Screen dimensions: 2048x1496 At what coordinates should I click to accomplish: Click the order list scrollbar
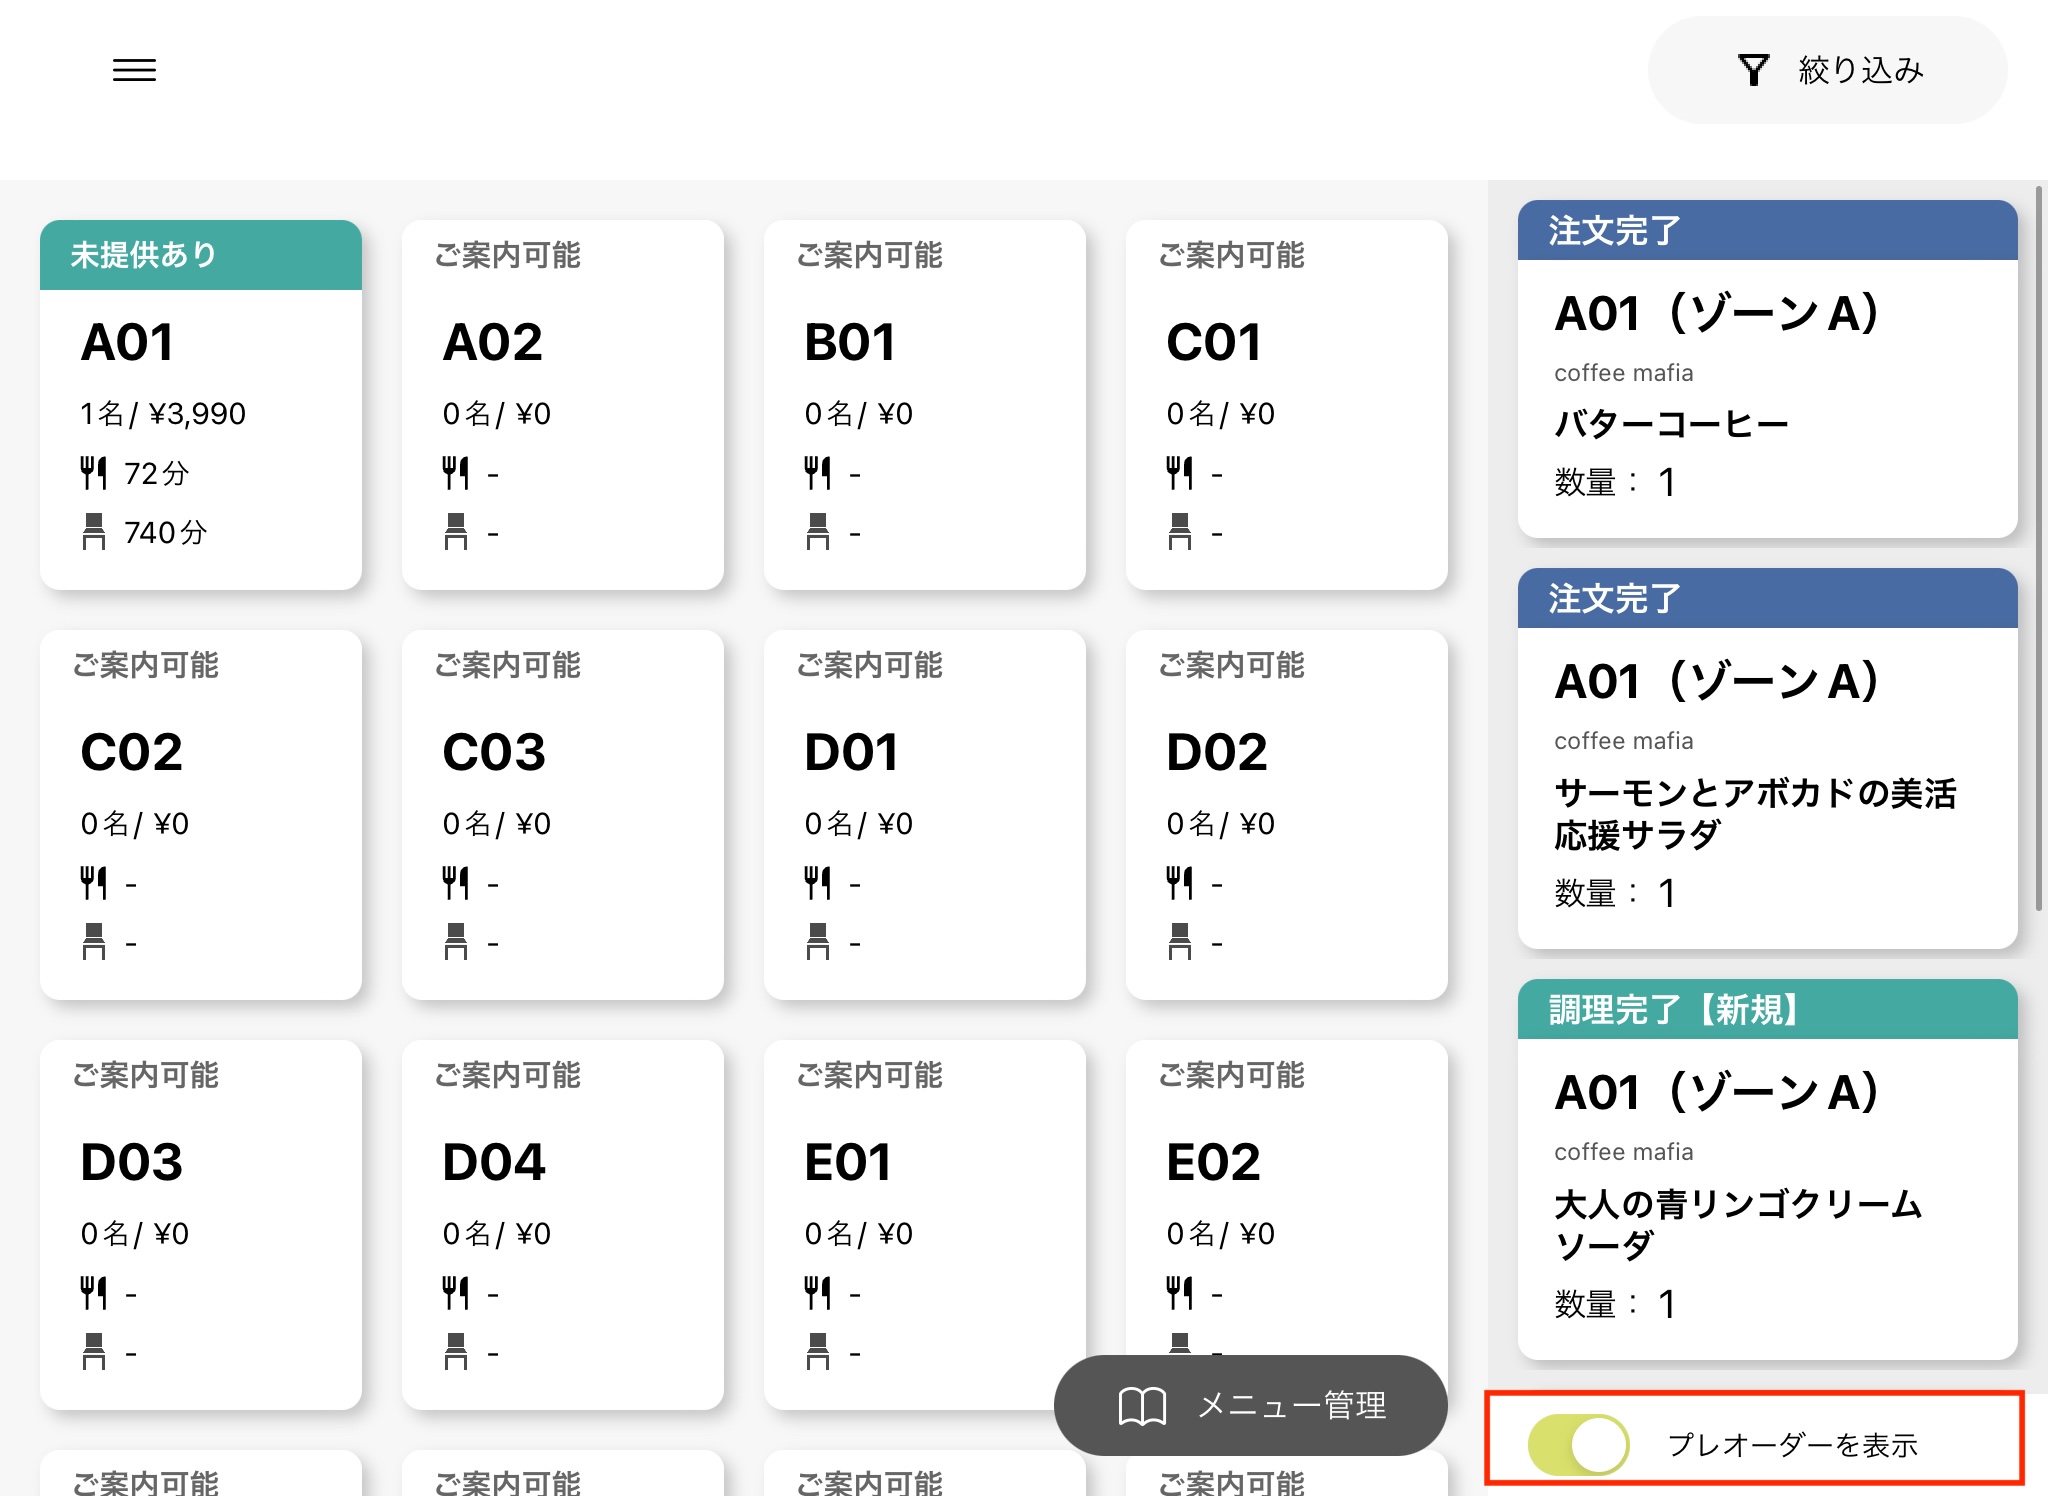[x=2038, y=548]
